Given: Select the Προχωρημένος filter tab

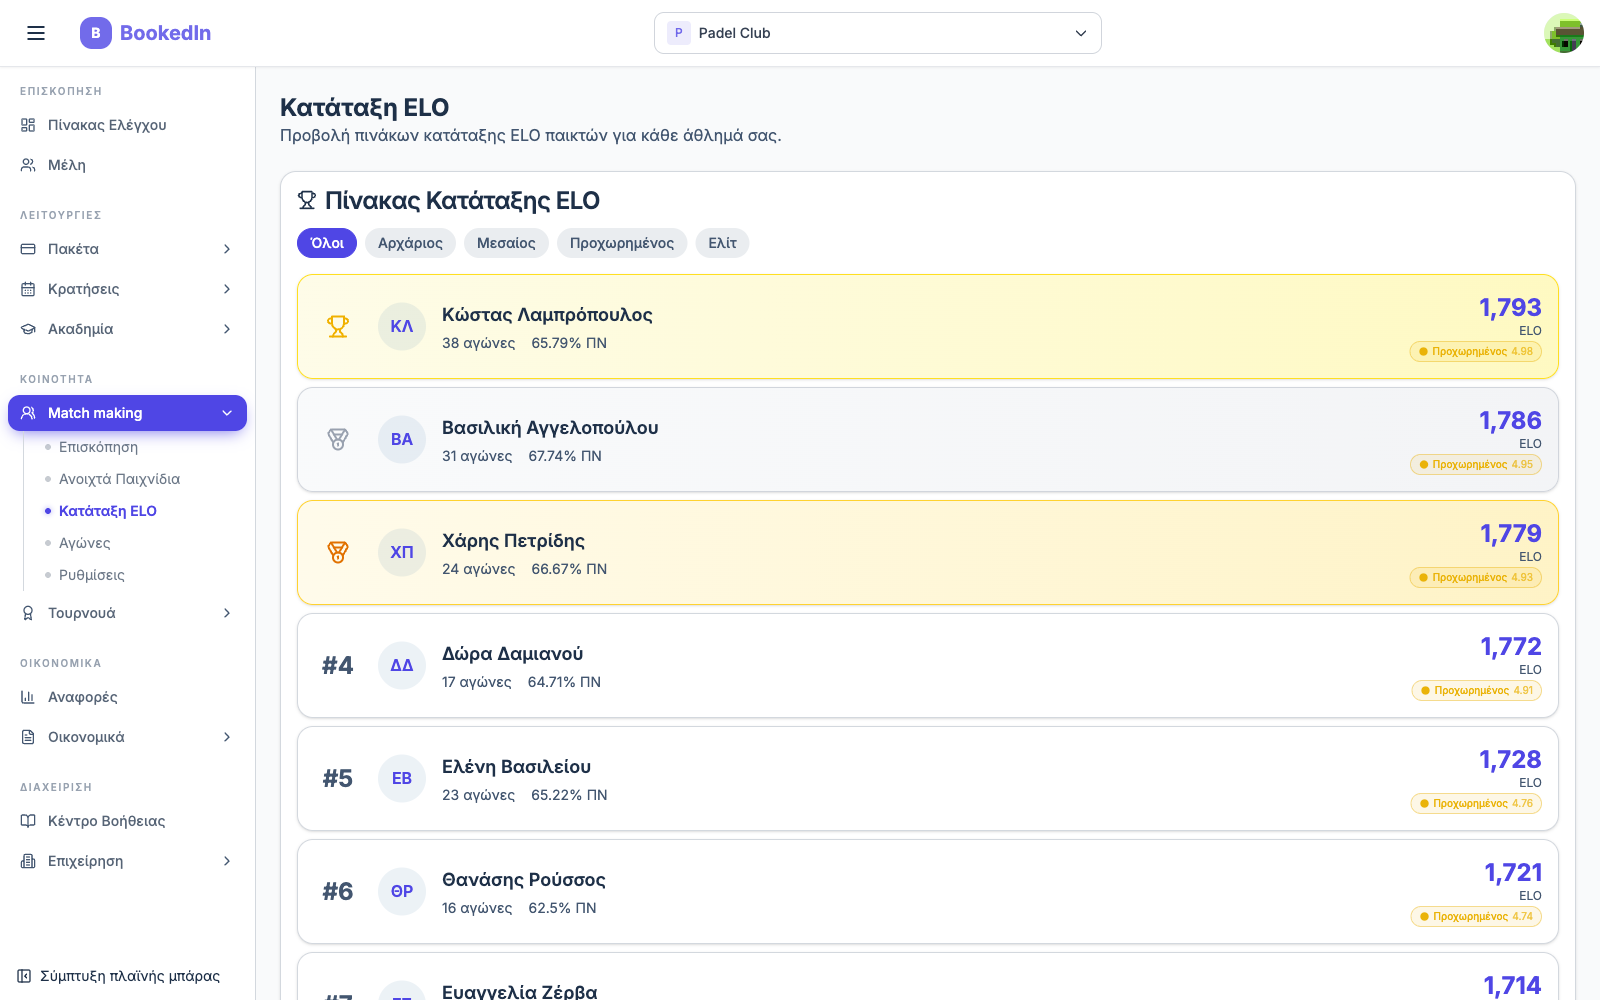Looking at the screenshot, I should click(622, 243).
